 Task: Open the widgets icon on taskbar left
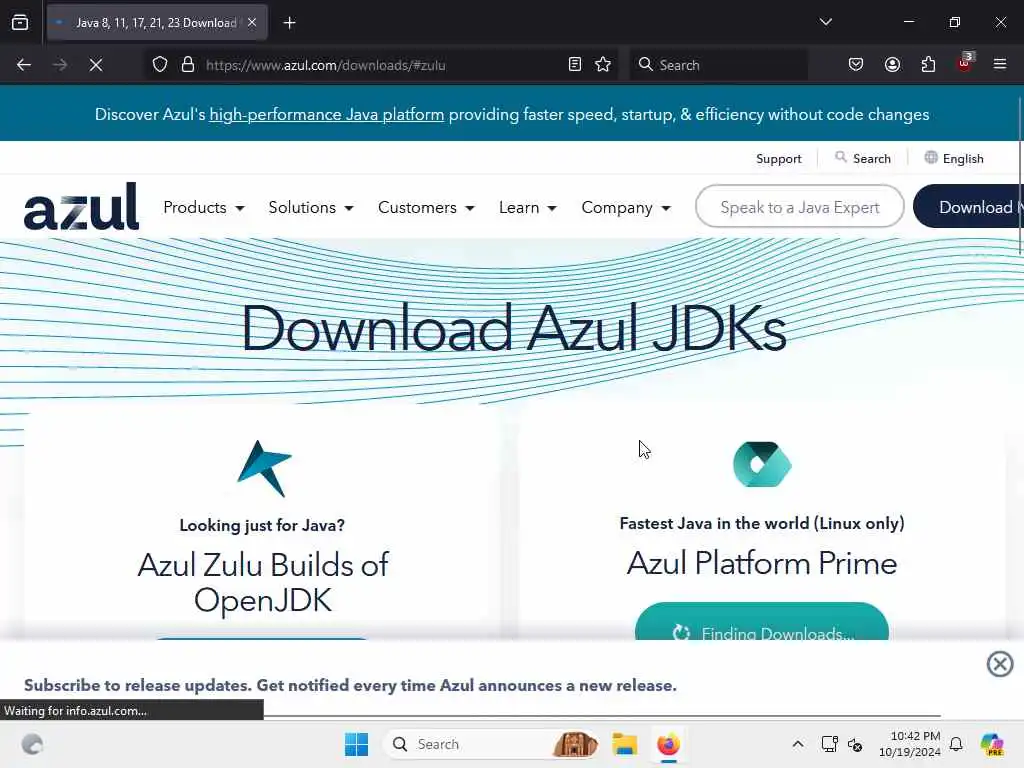click(x=32, y=744)
